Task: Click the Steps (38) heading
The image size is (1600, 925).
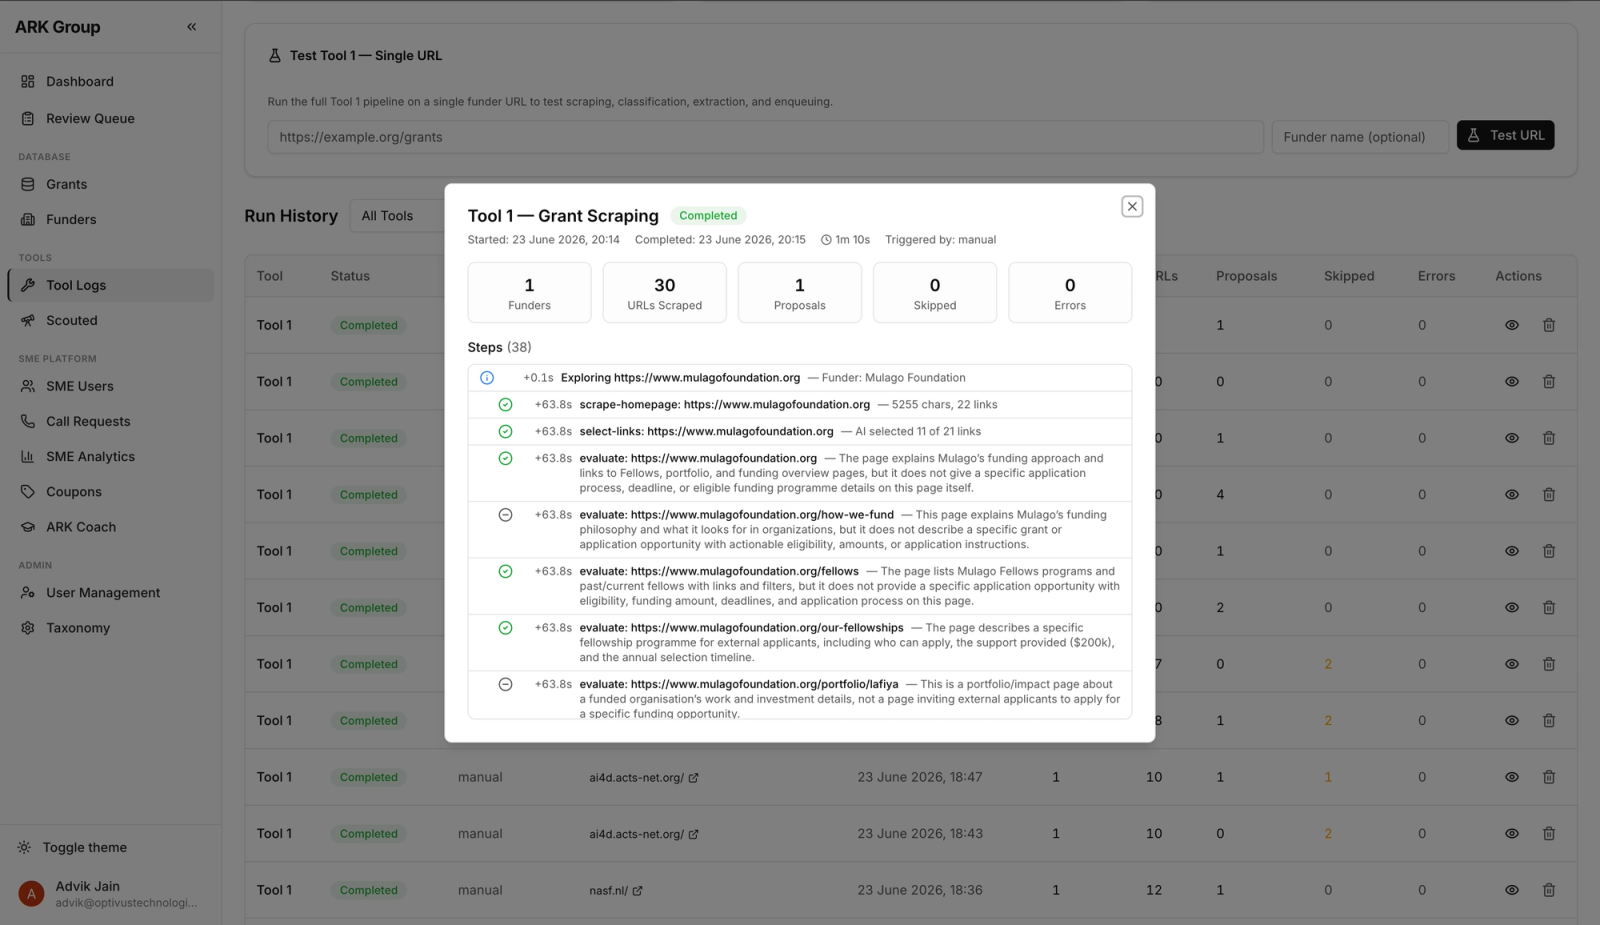Action: pyautogui.click(x=499, y=347)
